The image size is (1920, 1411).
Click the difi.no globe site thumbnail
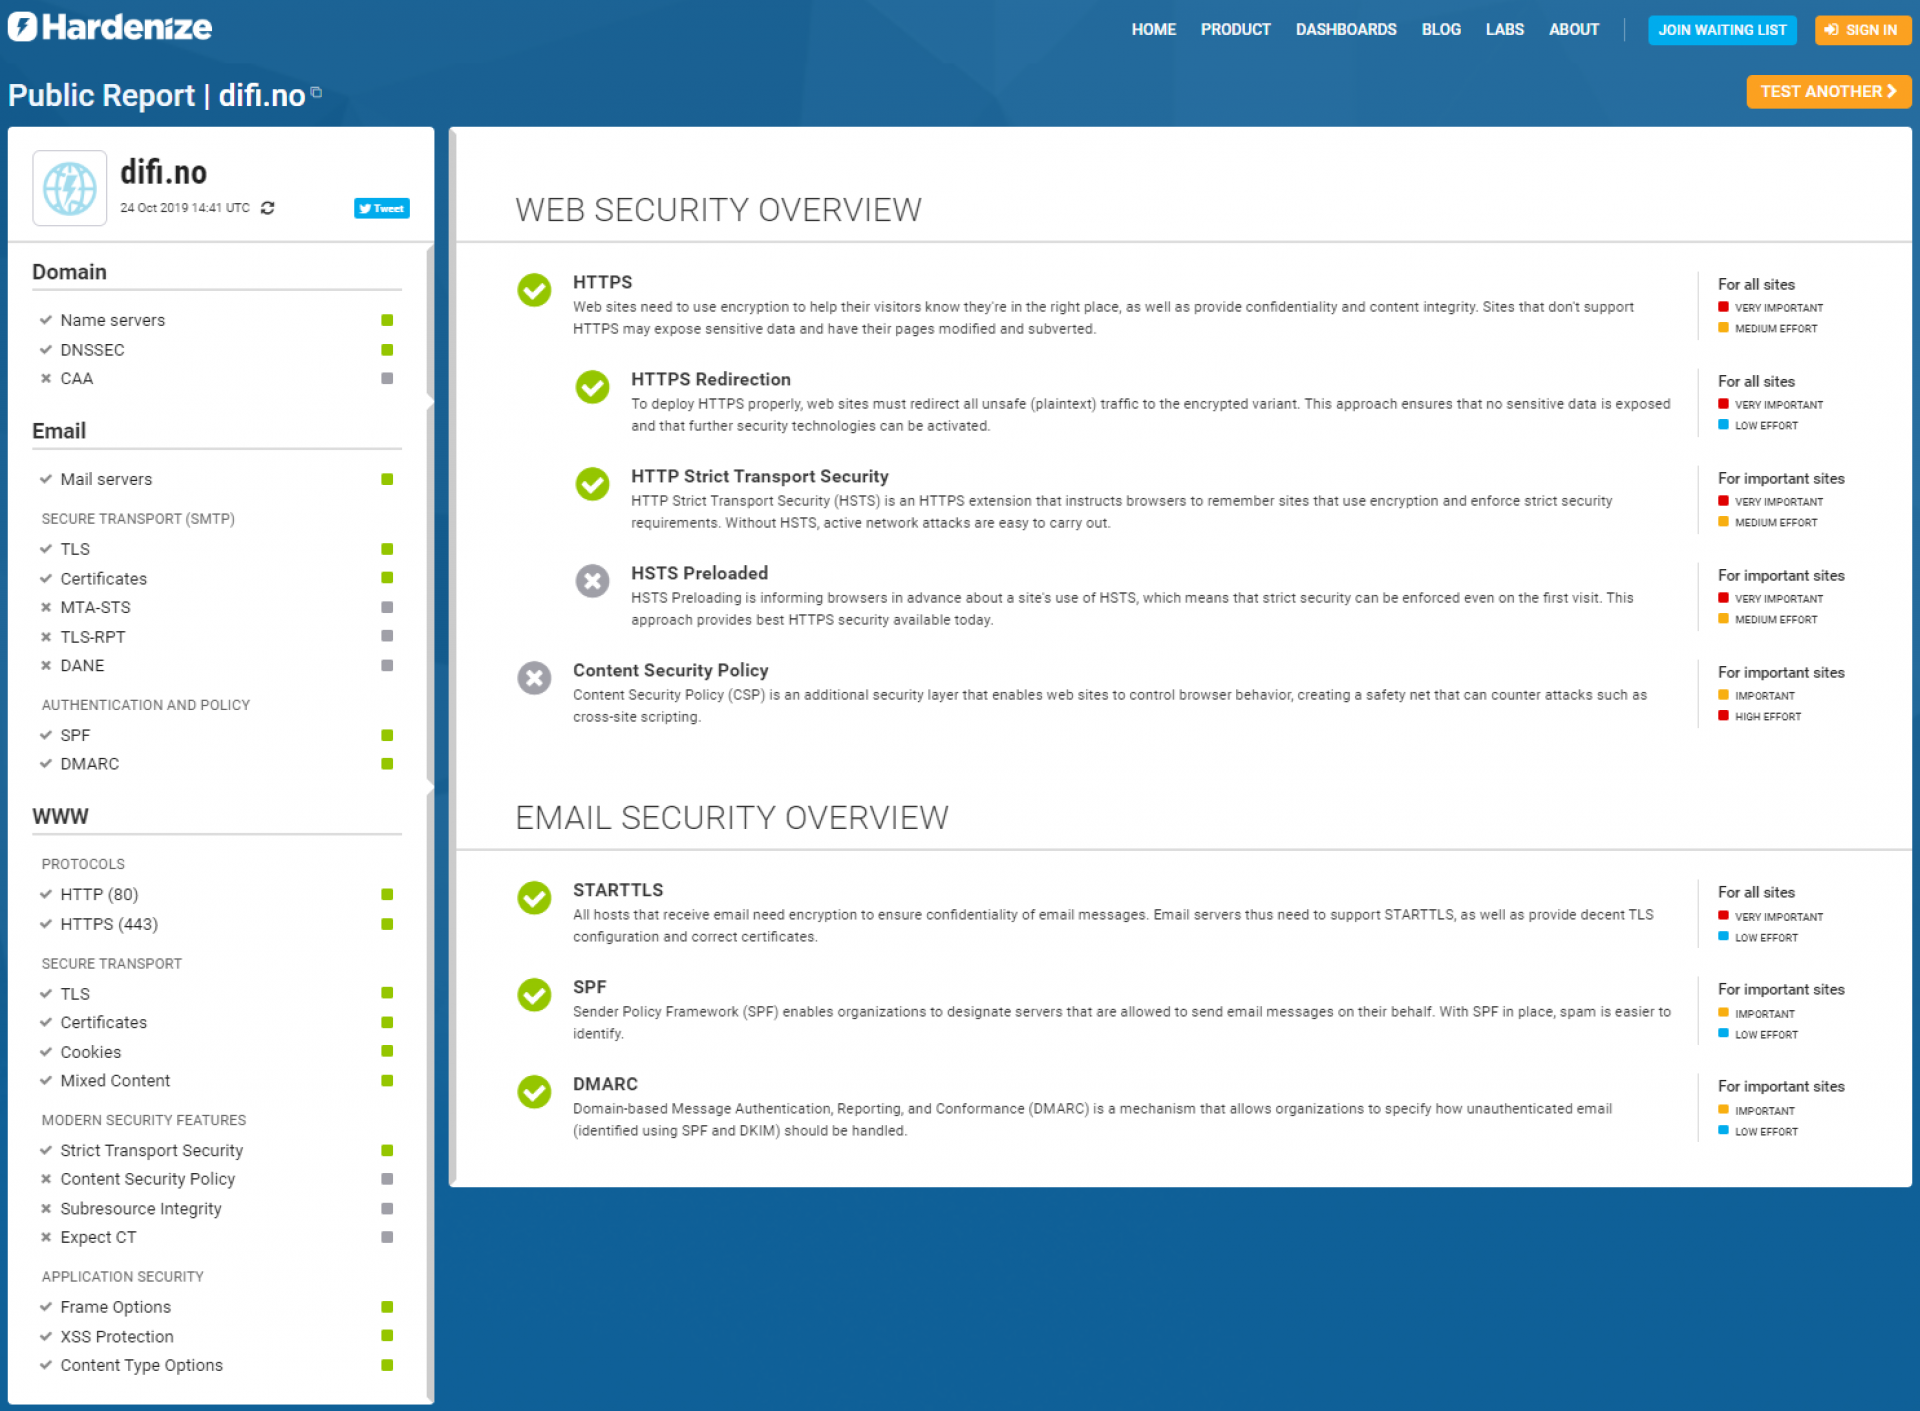pyautogui.click(x=70, y=188)
